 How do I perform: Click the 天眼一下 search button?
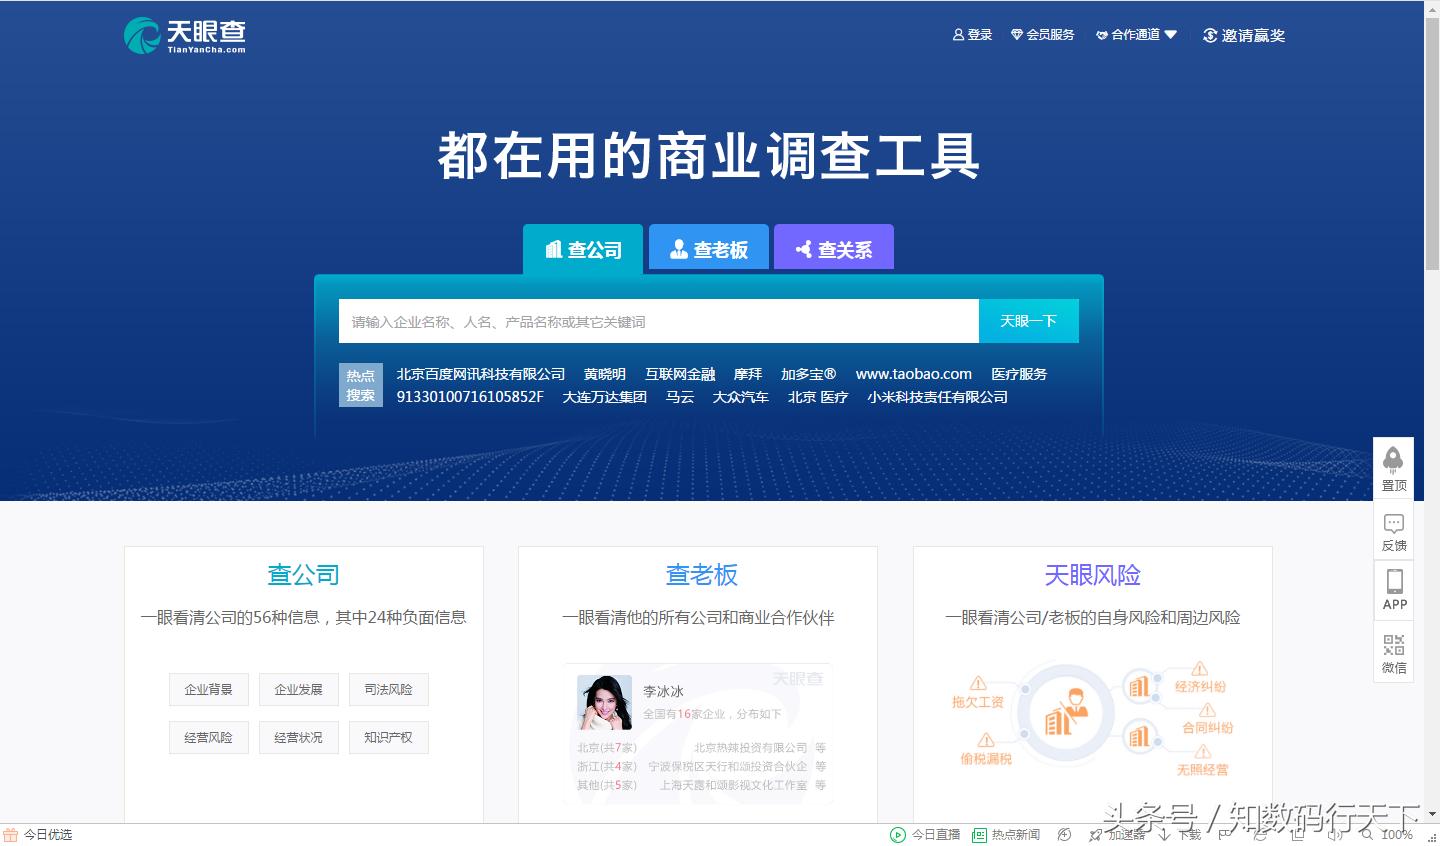pyautogui.click(x=1029, y=321)
